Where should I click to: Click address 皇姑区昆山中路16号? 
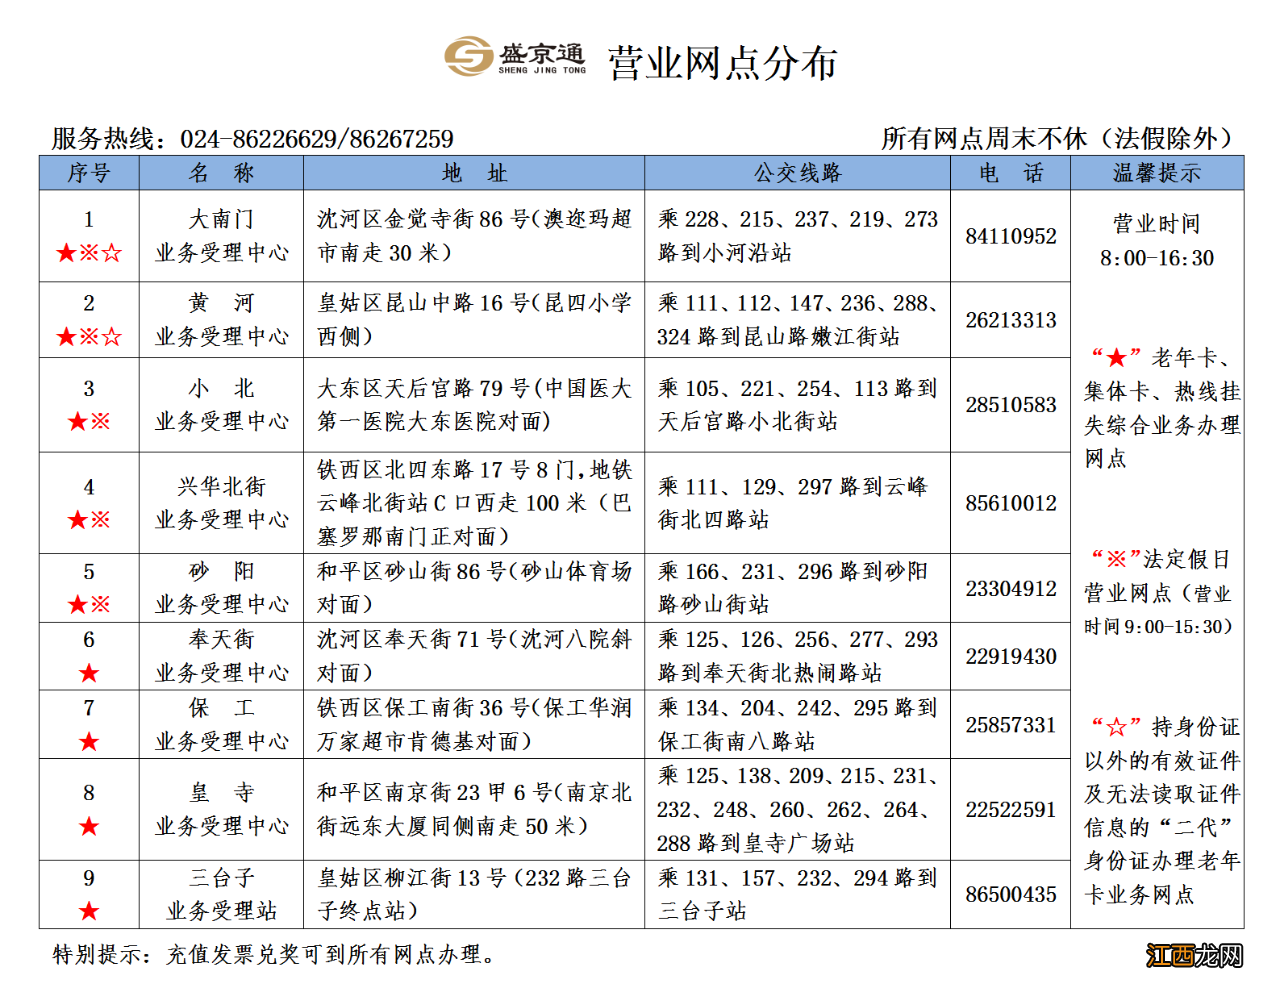point(474,320)
